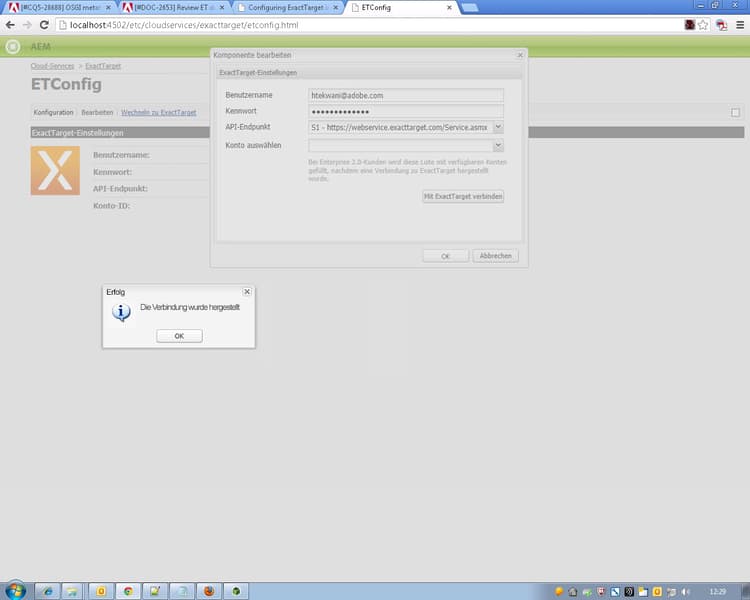Open the Wechseln zu ExactTarget link
The width and height of the screenshot is (750, 600).
[x=158, y=112]
